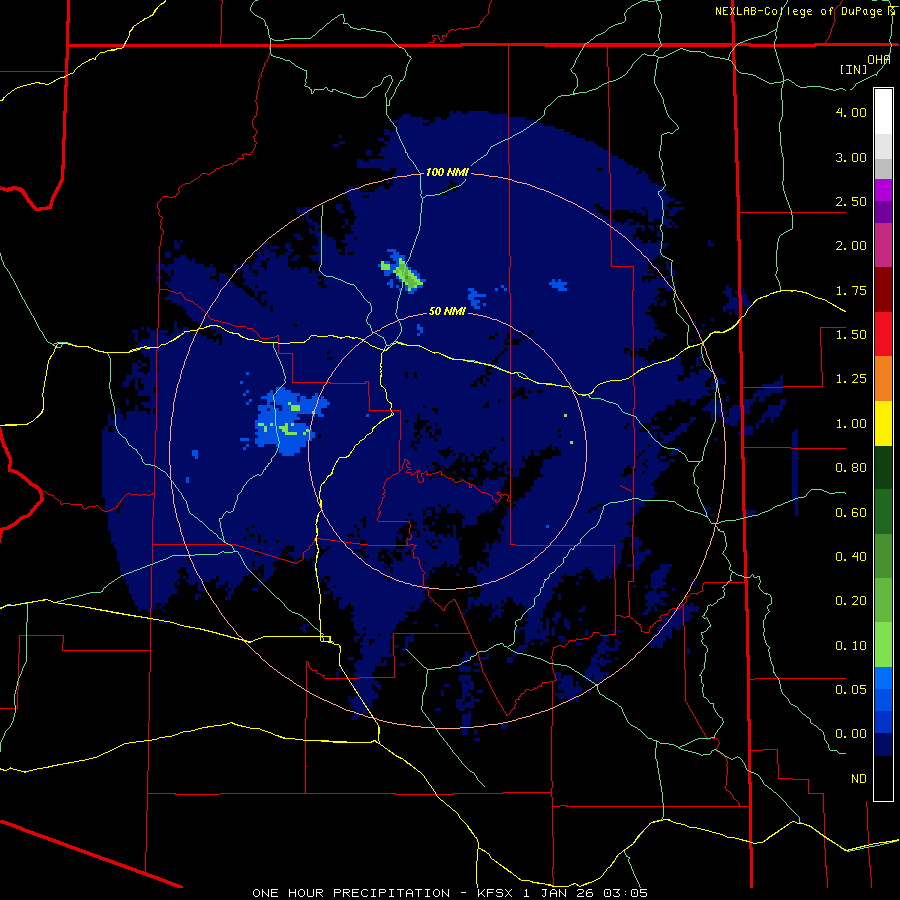The width and height of the screenshot is (900, 900).
Task: Click the 3.00 legend value
Action: [x=851, y=157]
